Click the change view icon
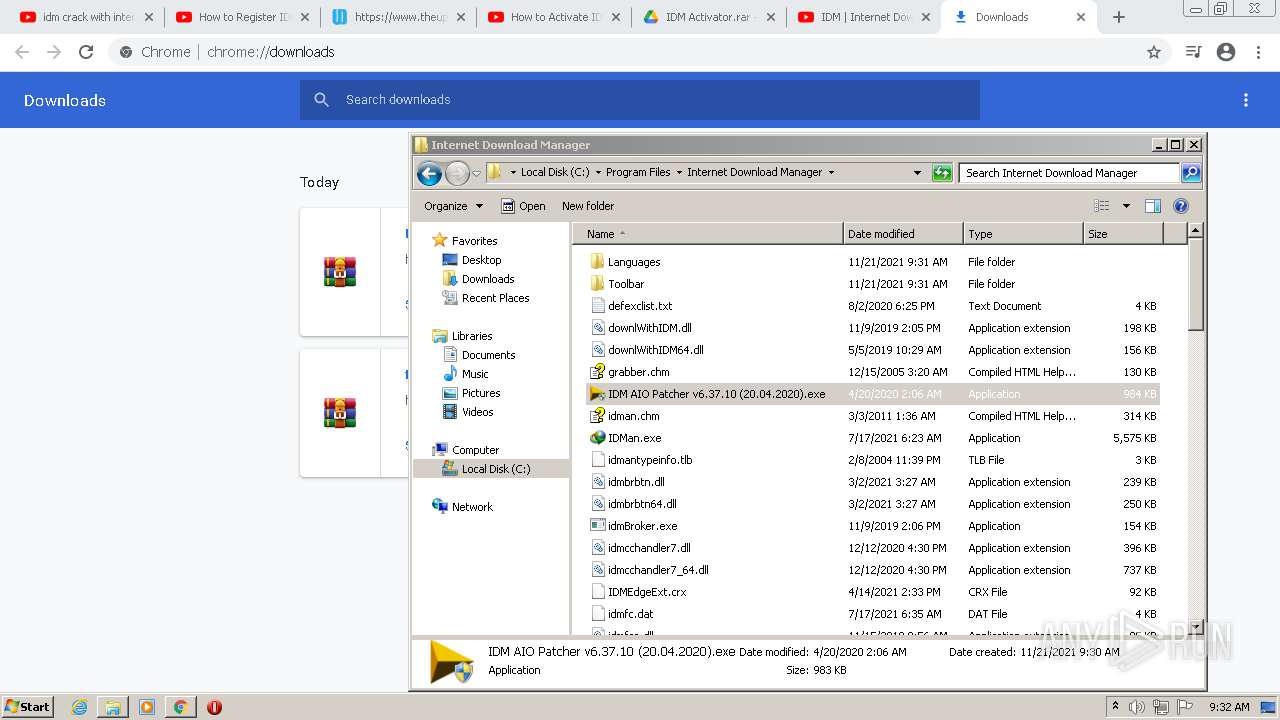1280x720 pixels. point(1102,206)
